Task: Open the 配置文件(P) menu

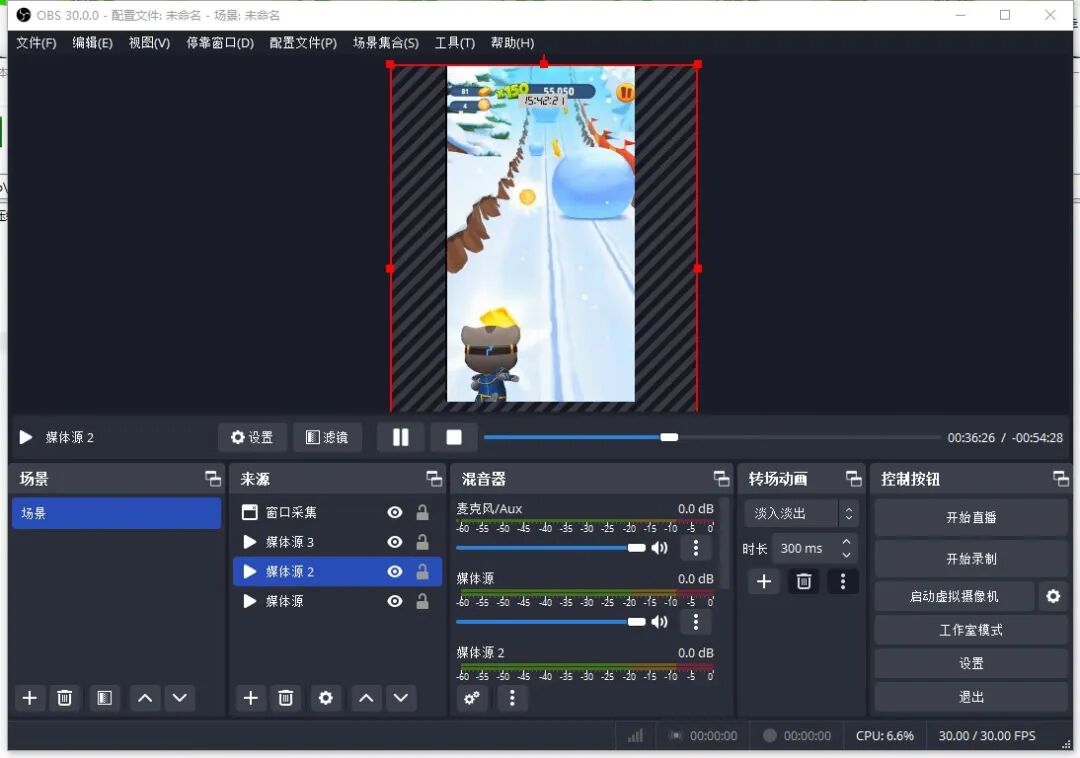Action: coord(303,43)
